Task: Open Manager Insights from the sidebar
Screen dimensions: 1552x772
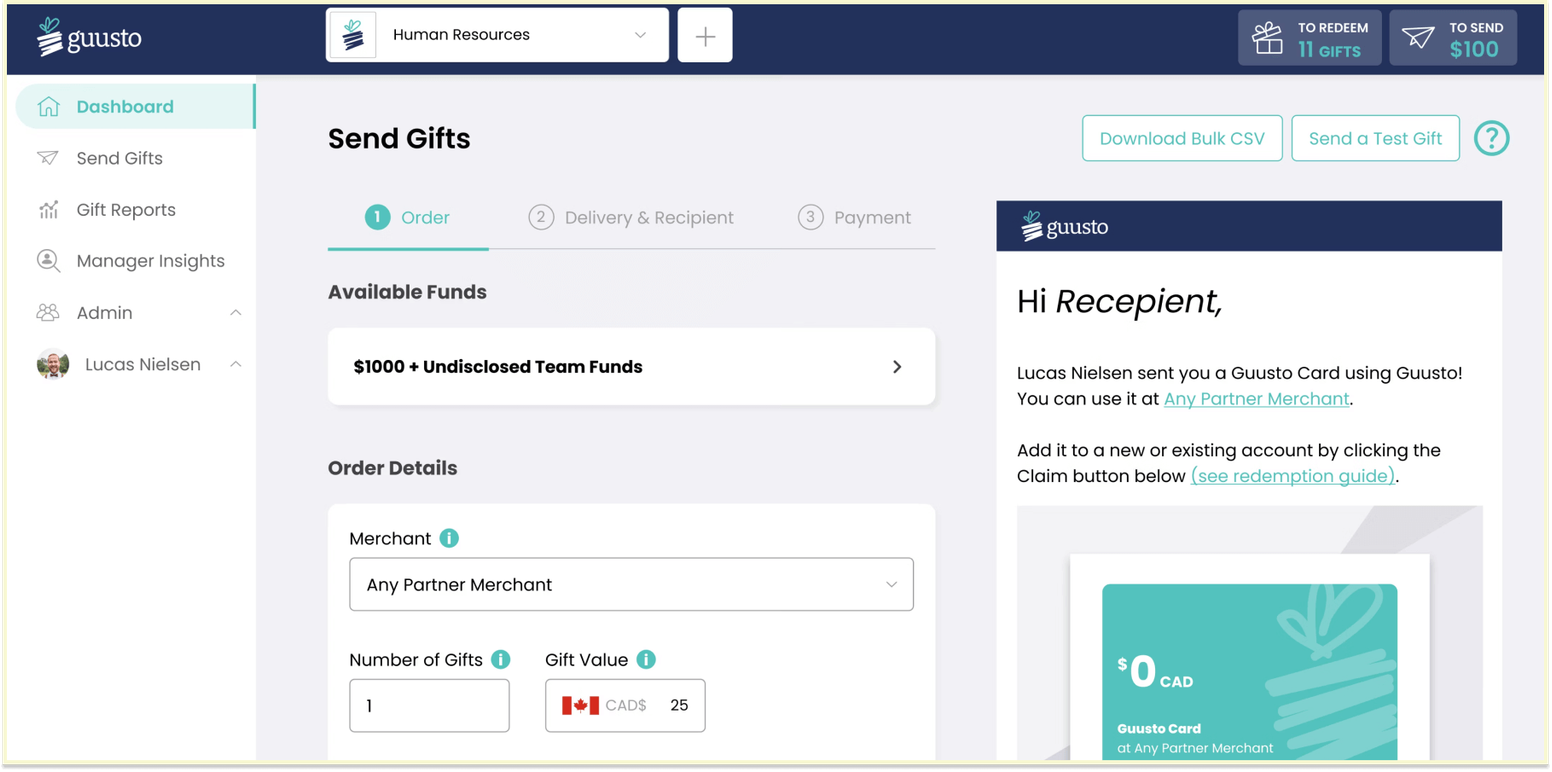Action: (x=150, y=261)
